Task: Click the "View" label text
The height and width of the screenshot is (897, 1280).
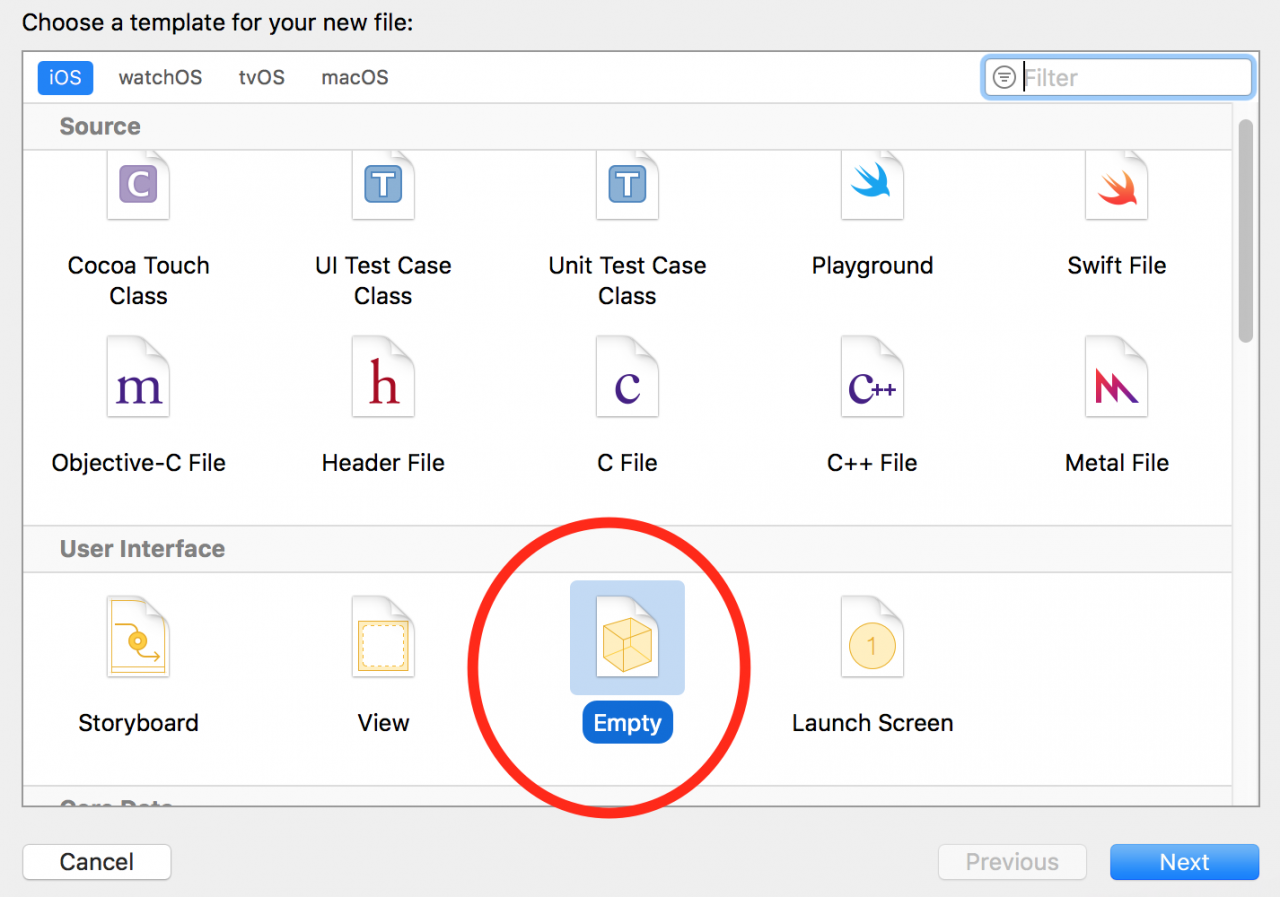Action: coord(383,723)
